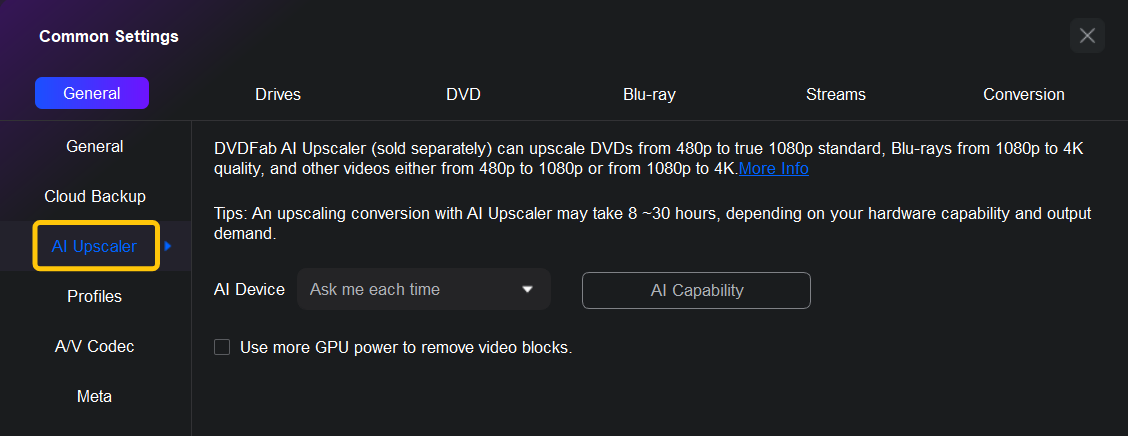This screenshot has width=1128, height=436.
Task: Select the Conversion tab
Action: tap(1023, 94)
